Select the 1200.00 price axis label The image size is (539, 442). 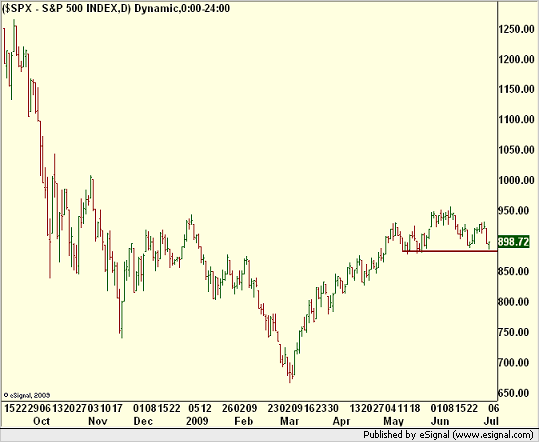click(x=517, y=59)
